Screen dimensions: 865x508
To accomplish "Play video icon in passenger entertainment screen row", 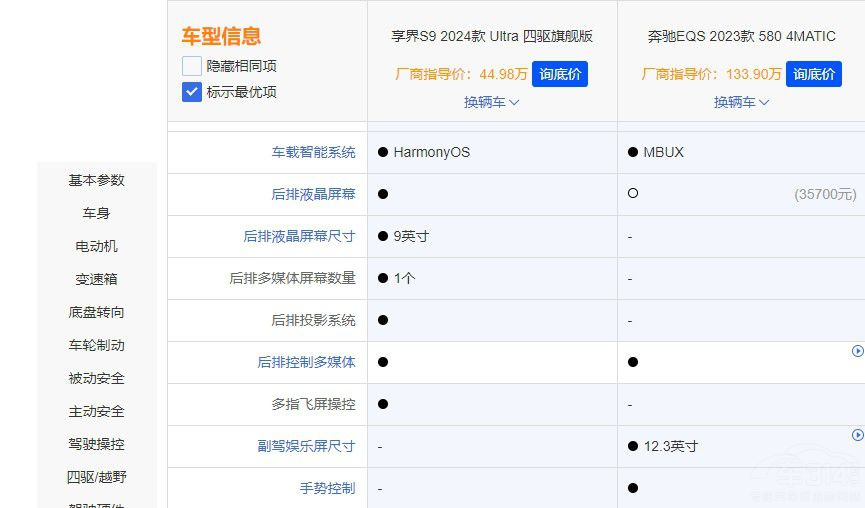I will coord(857,435).
